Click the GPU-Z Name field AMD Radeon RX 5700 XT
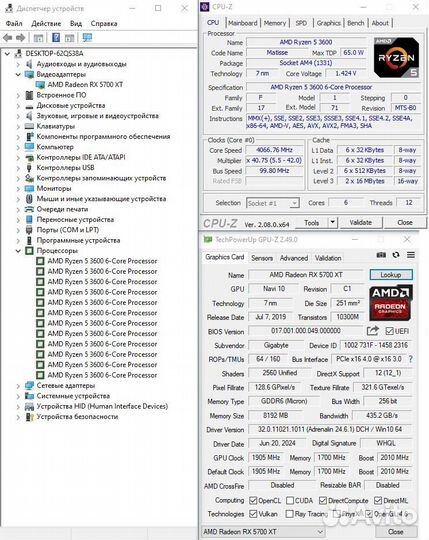429x540 pixels. [x=305, y=275]
